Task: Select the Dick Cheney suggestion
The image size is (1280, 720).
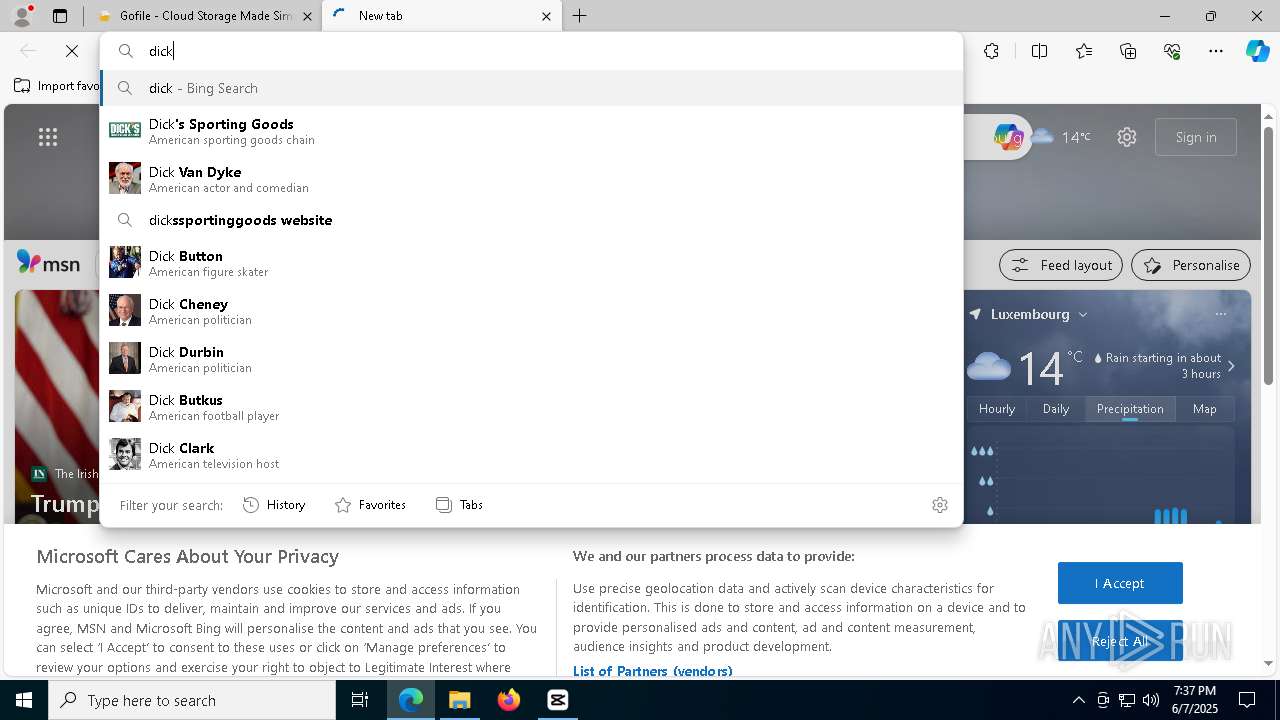Action: coord(531,311)
